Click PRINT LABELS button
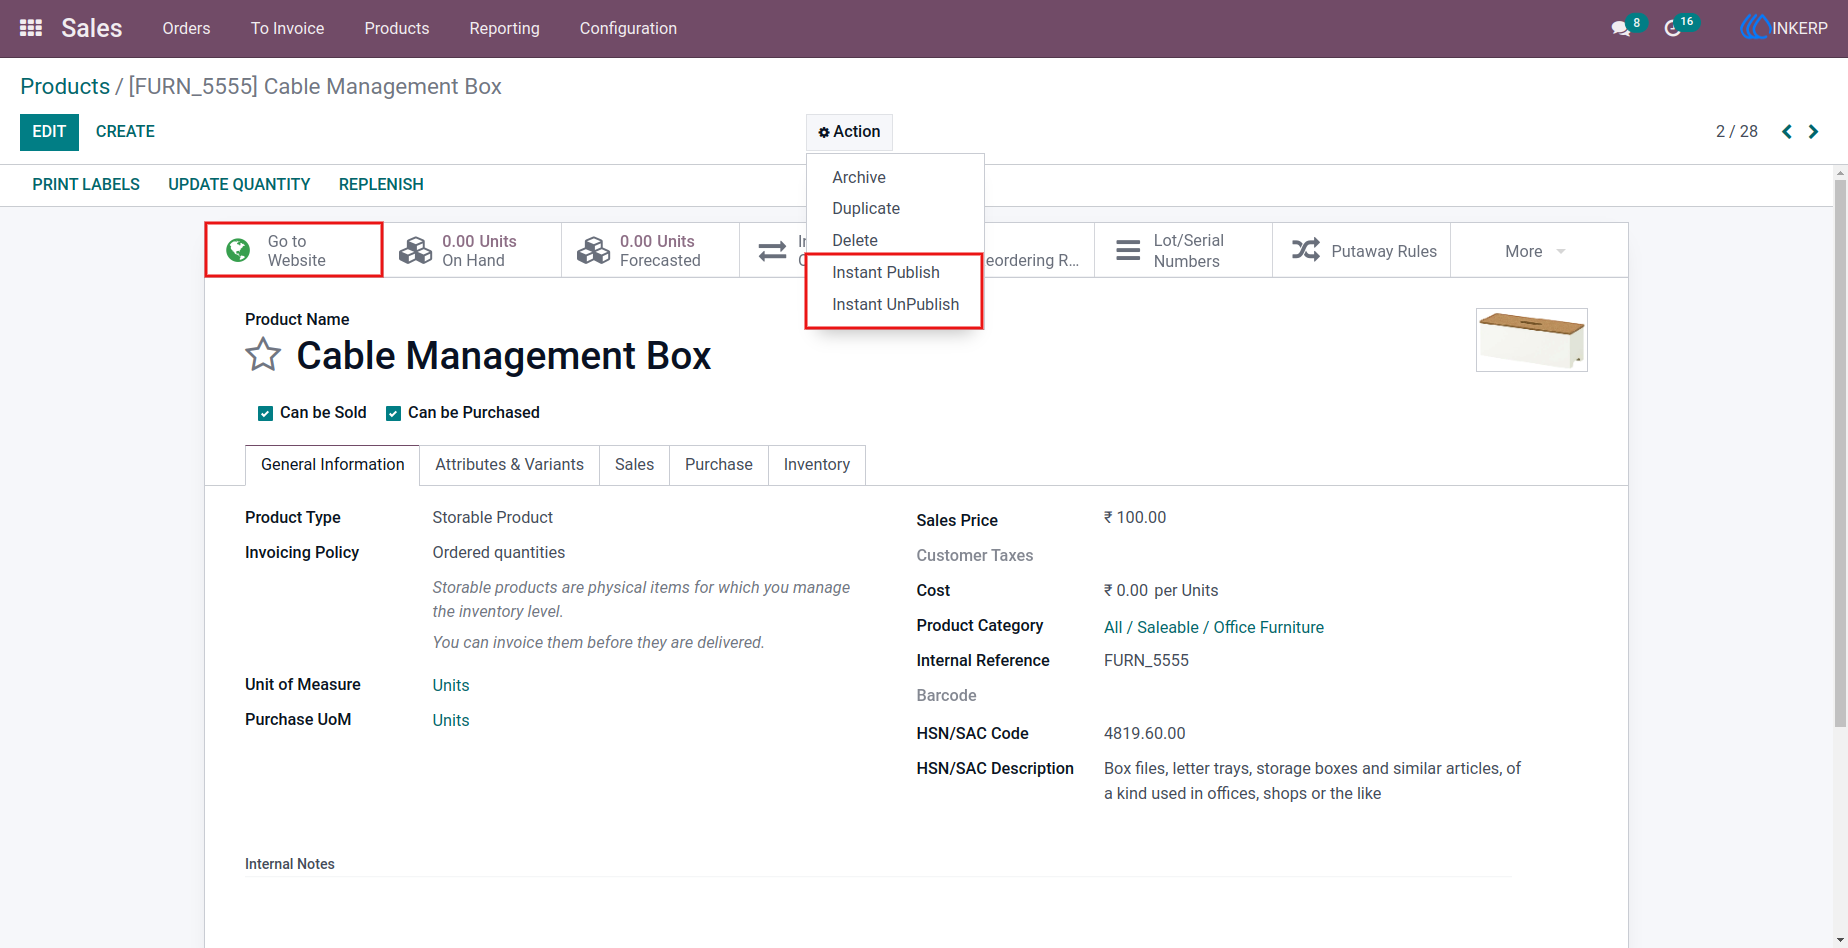Image resolution: width=1848 pixels, height=948 pixels. click(x=86, y=184)
